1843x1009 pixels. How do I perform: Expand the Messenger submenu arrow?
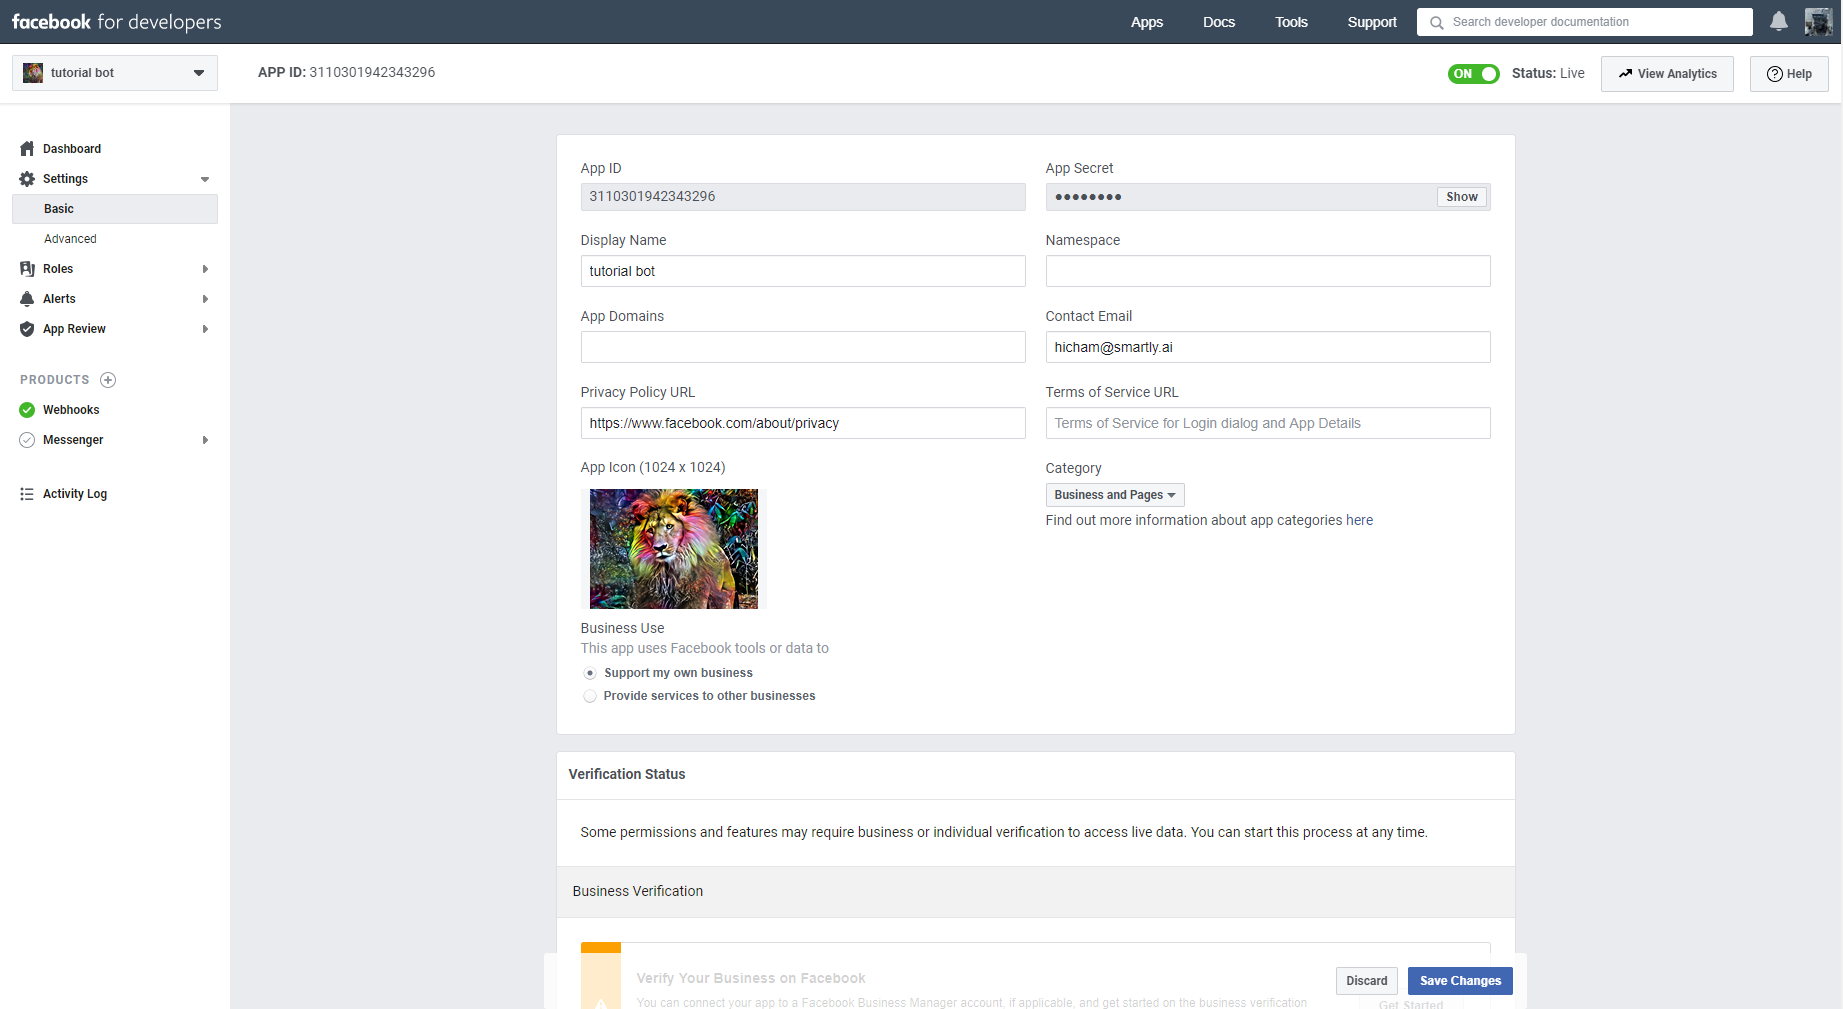[205, 440]
